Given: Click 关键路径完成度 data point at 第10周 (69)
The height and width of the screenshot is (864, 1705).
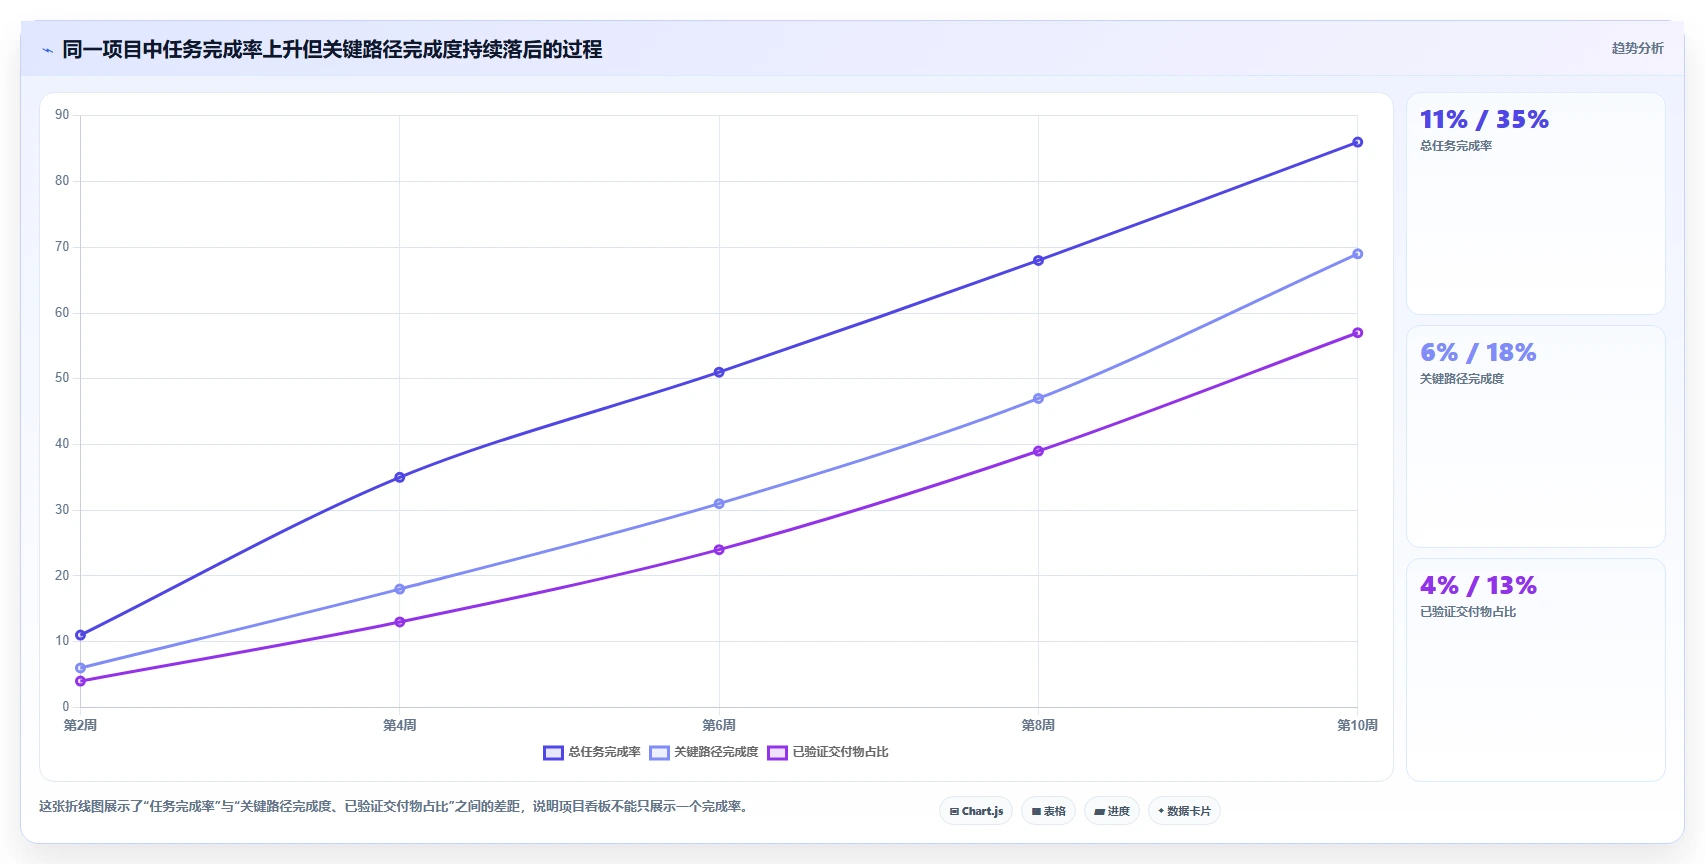Looking at the screenshot, I should tap(1357, 254).
